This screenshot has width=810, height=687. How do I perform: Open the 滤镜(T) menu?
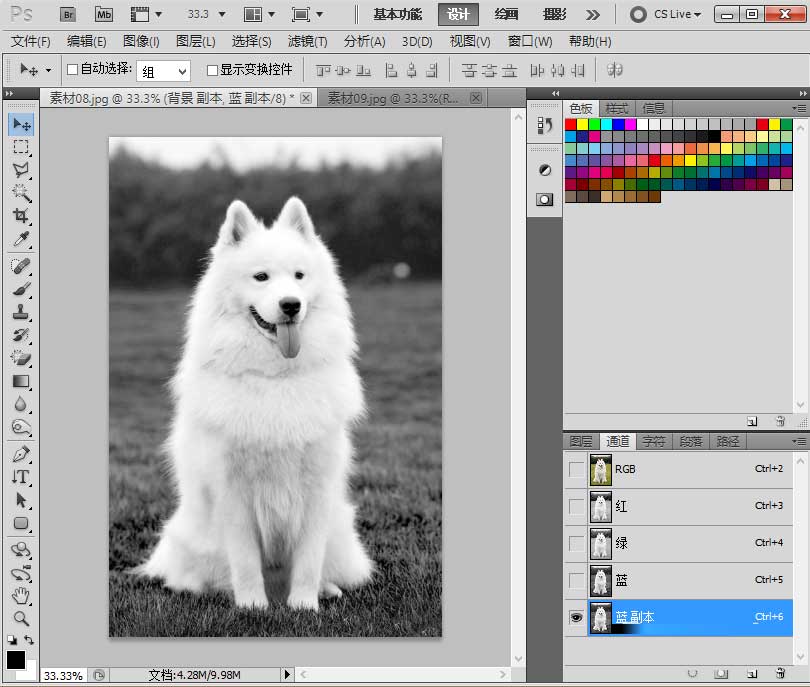307,41
